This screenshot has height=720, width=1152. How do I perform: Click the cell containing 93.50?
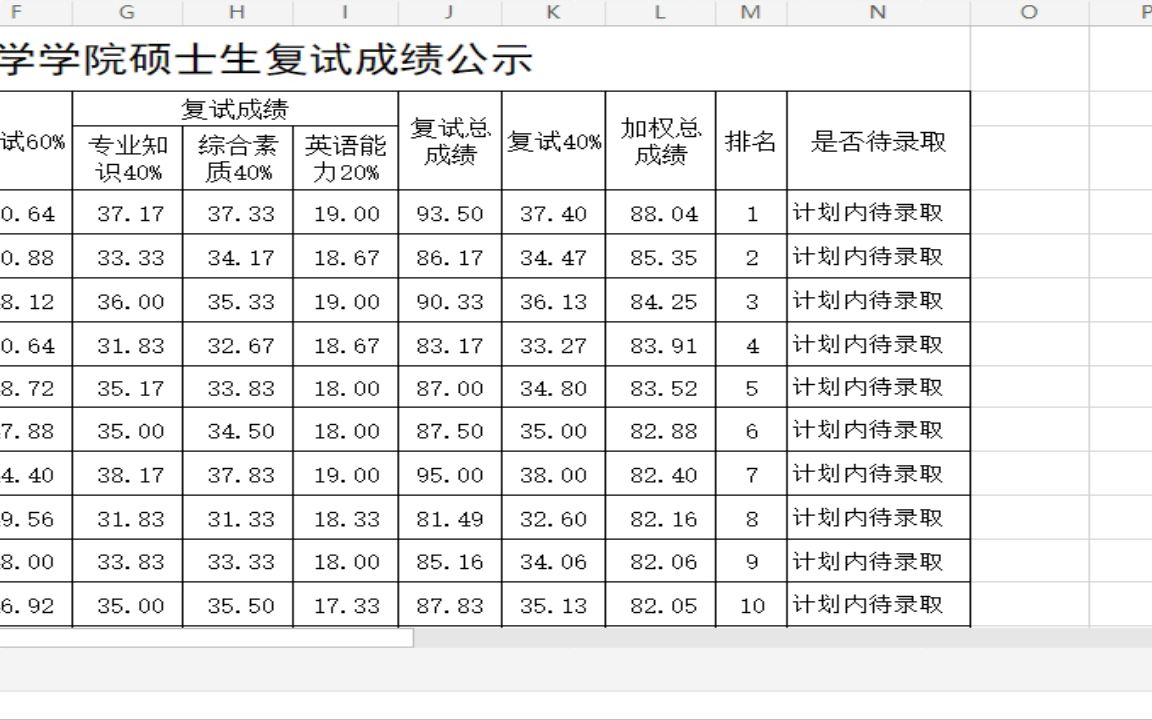[x=447, y=213]
